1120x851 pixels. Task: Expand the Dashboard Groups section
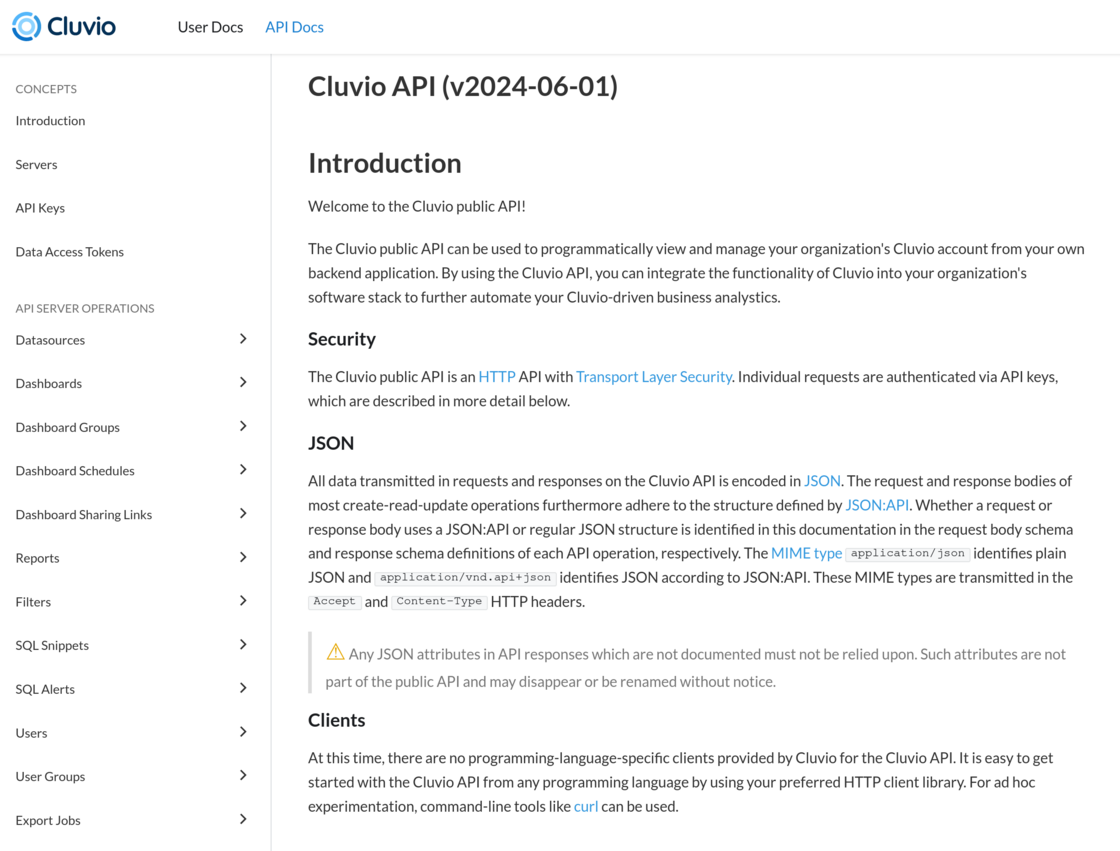242,426
